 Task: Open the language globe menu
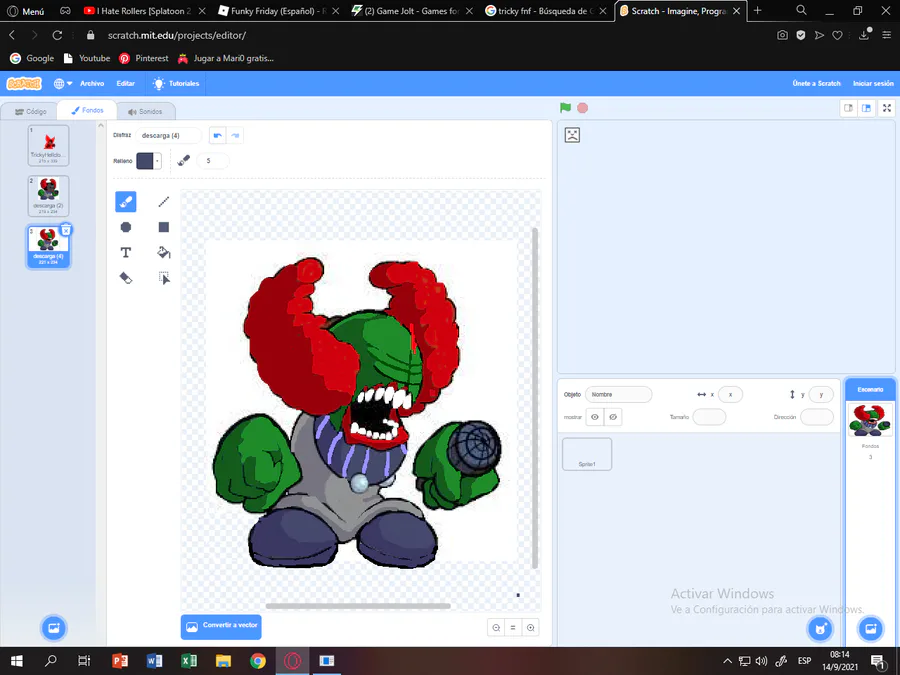[x=63, y=84]
